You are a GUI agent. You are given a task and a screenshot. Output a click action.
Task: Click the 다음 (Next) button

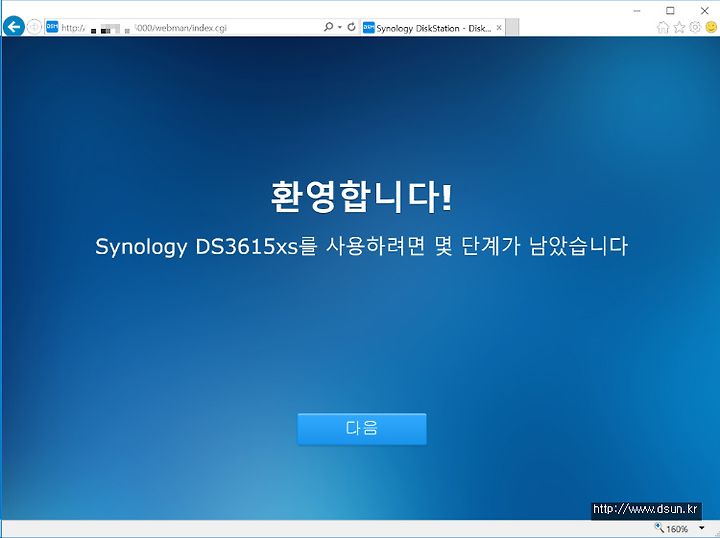(x=362, y=429)
